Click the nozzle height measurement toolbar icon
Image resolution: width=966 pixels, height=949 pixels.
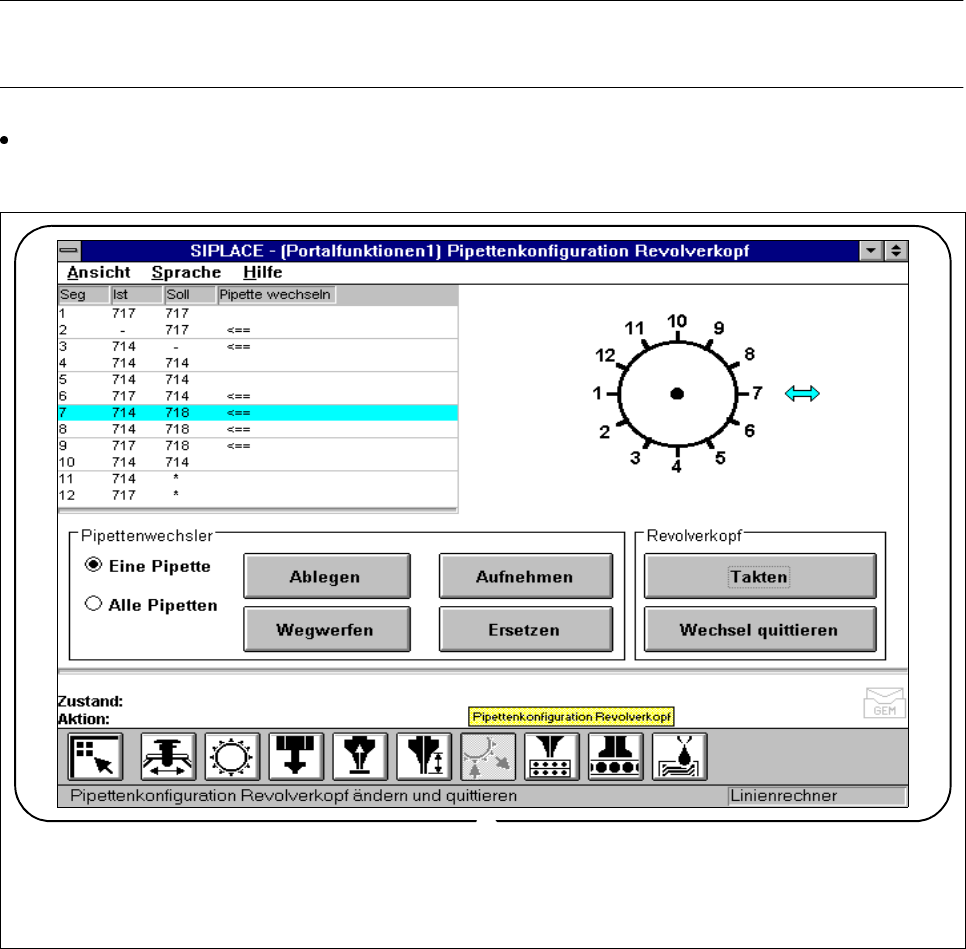[424, 756]
